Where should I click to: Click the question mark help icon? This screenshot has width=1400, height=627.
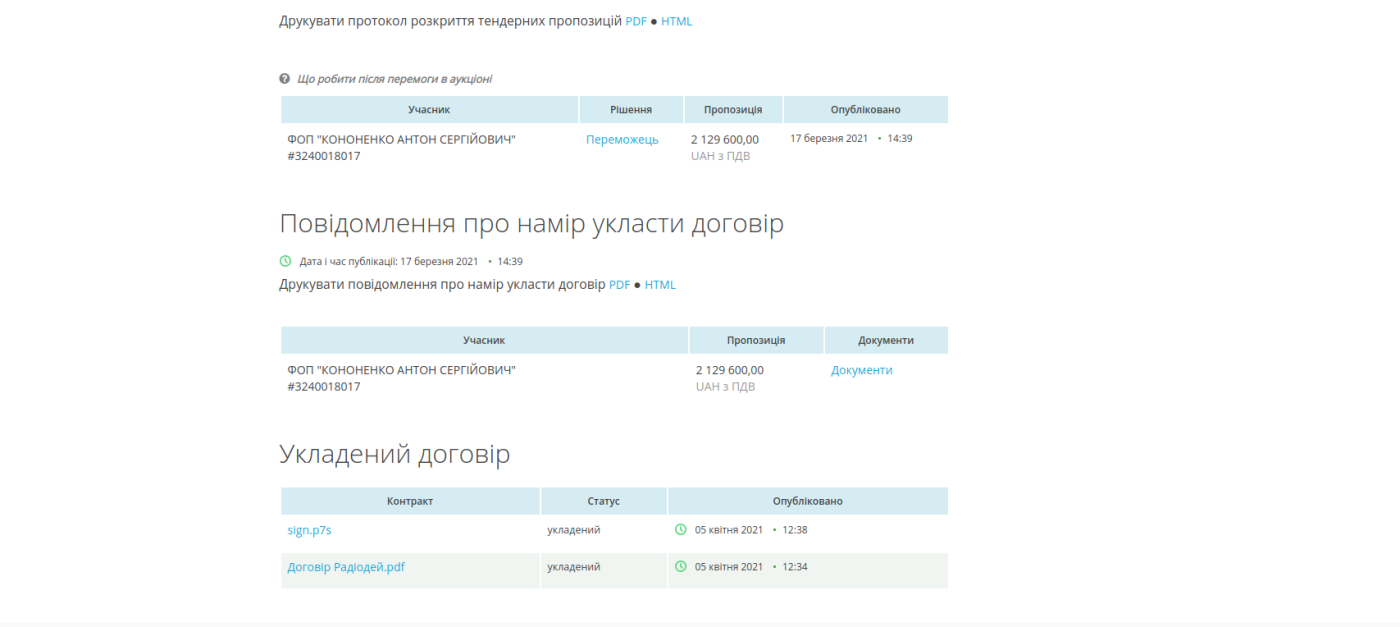click(285, 79)
